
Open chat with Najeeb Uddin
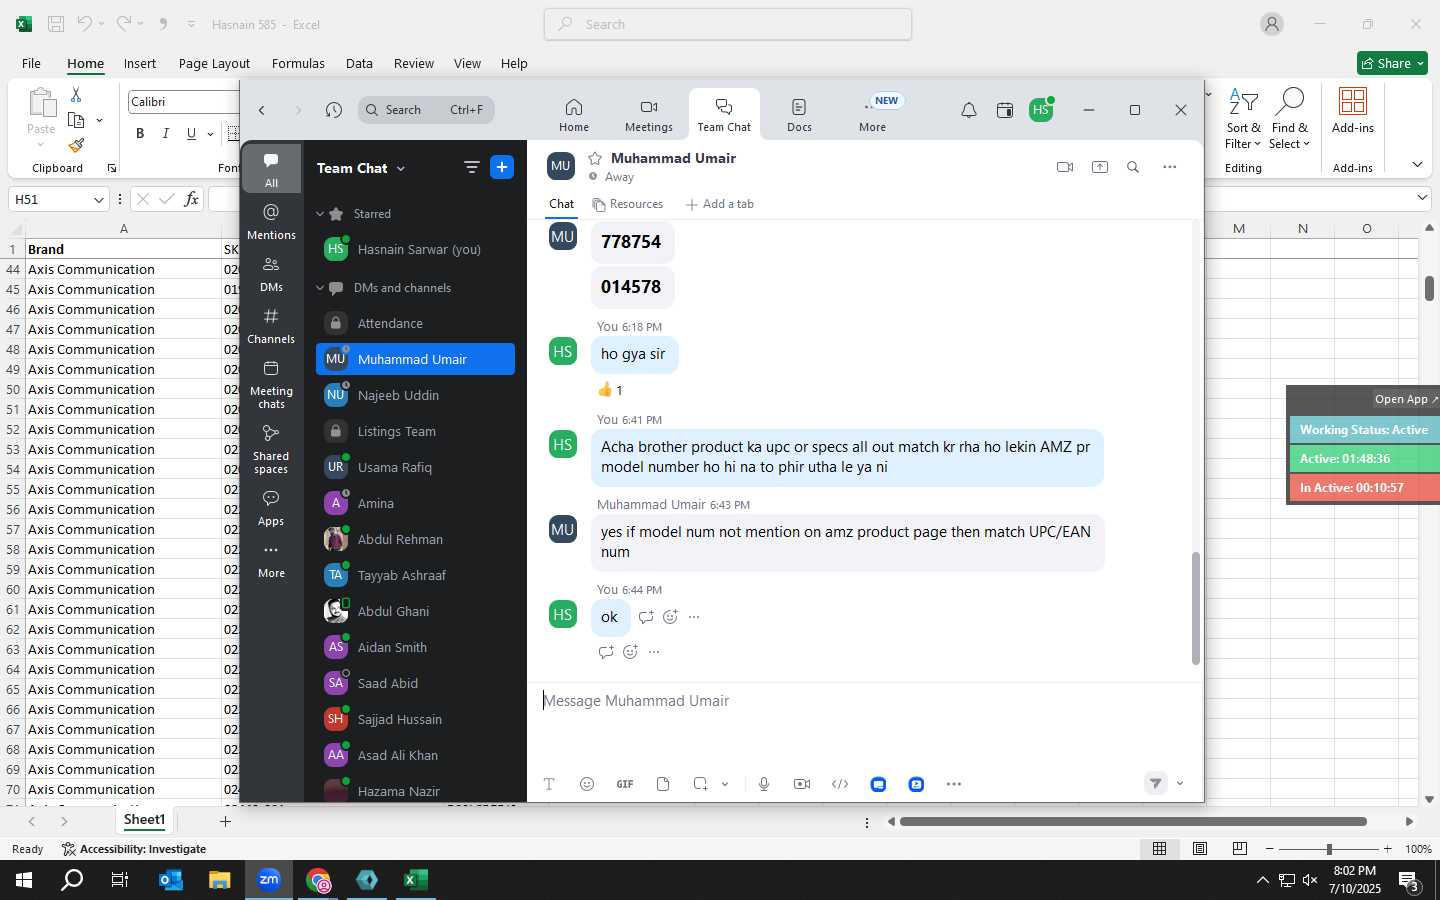pyautogui.click(x=415, y=395)
